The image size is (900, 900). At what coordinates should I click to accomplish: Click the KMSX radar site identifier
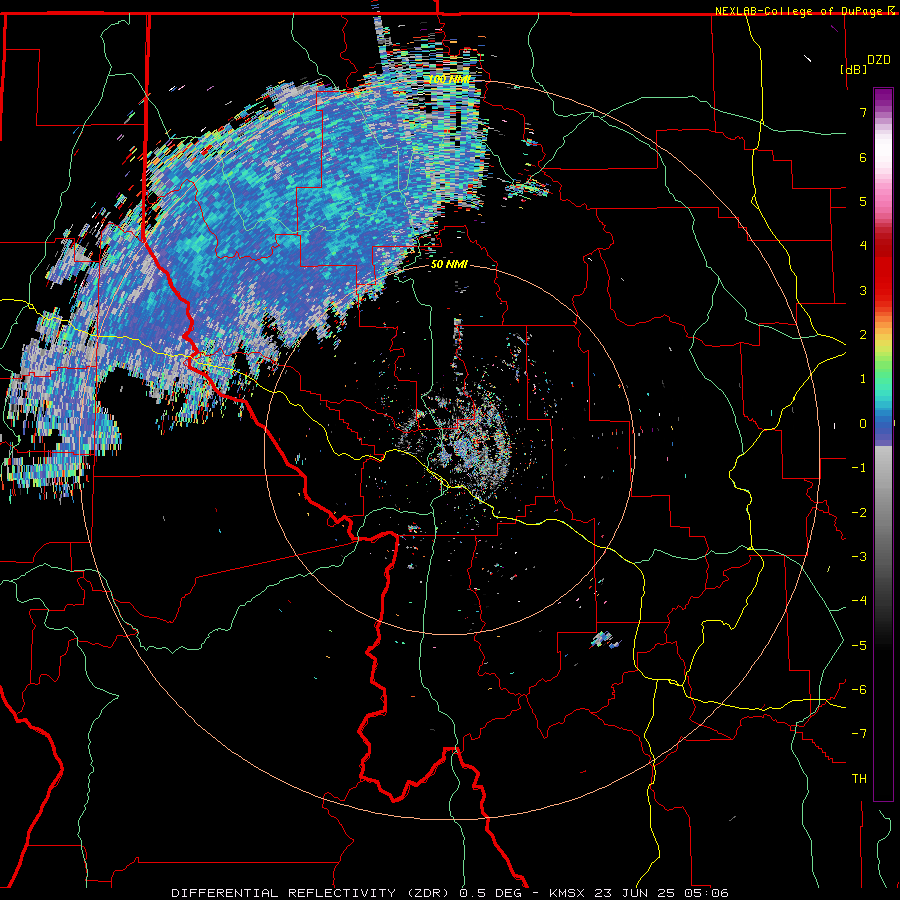click(567, 893)
